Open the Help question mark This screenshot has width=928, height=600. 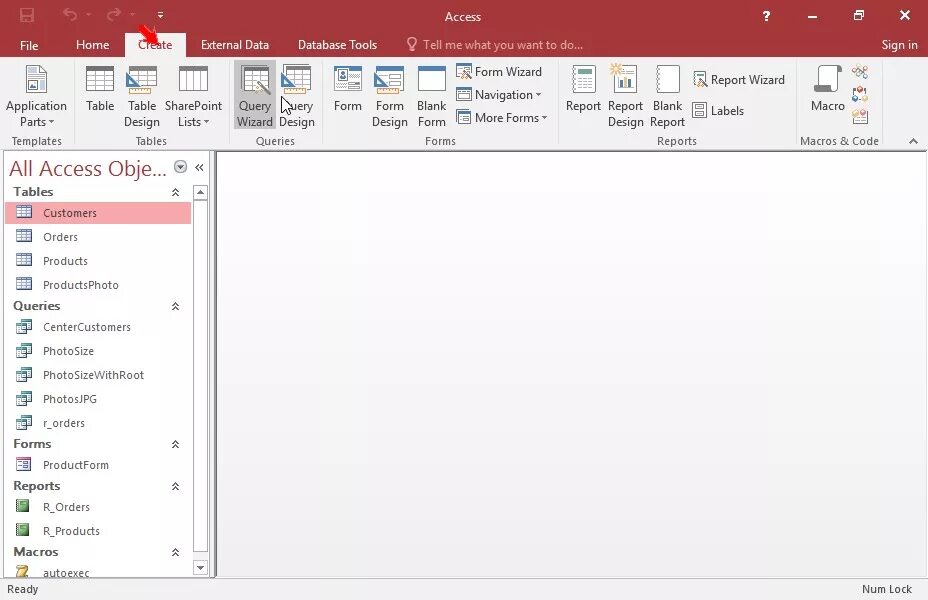[x=766, y=16]
